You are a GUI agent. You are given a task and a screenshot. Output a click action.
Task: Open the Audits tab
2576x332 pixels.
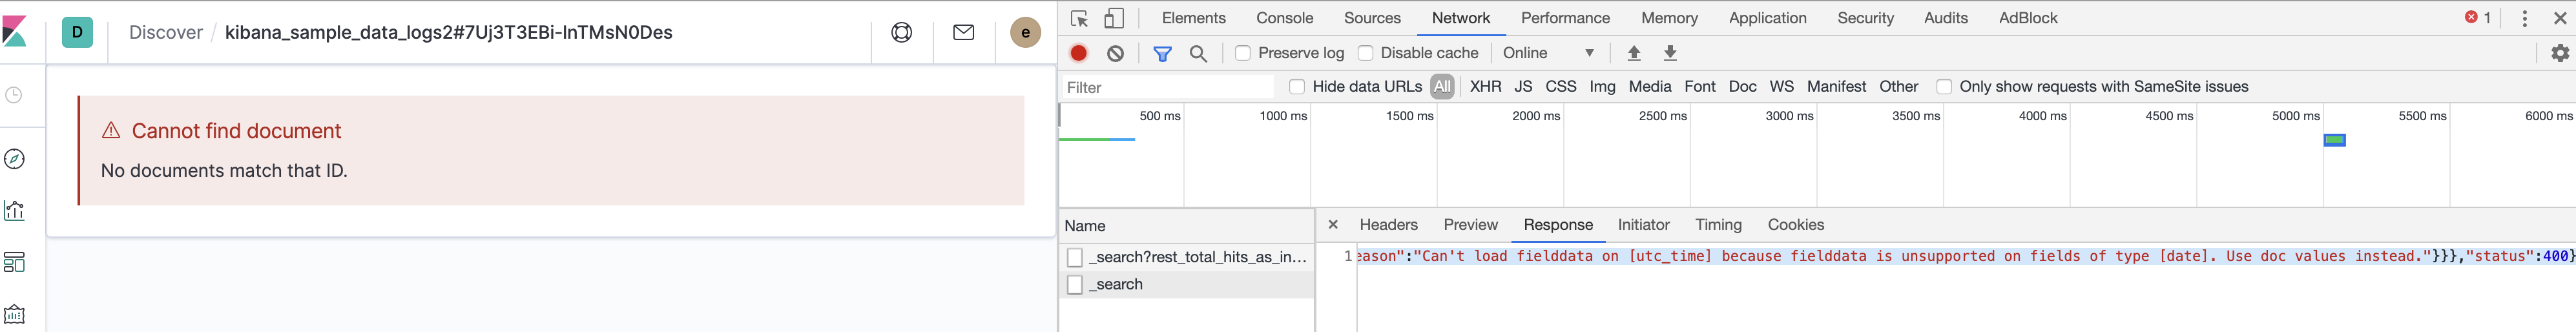click(1945, 18)
